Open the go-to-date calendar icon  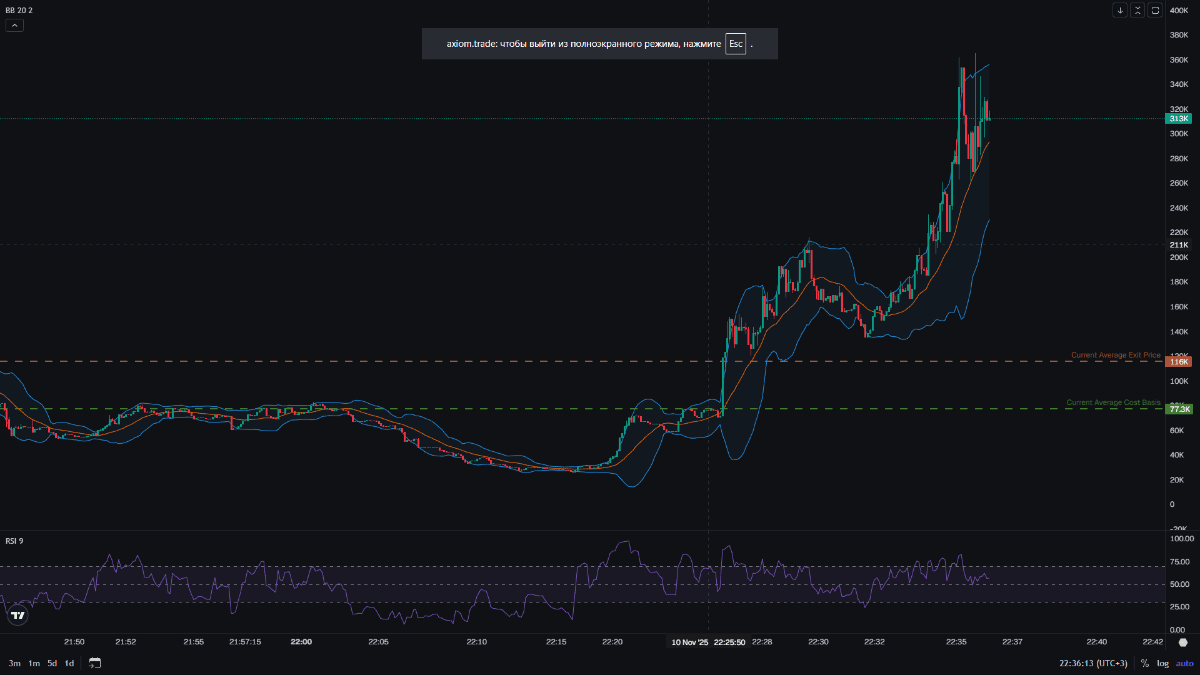[x=95, y=663]
